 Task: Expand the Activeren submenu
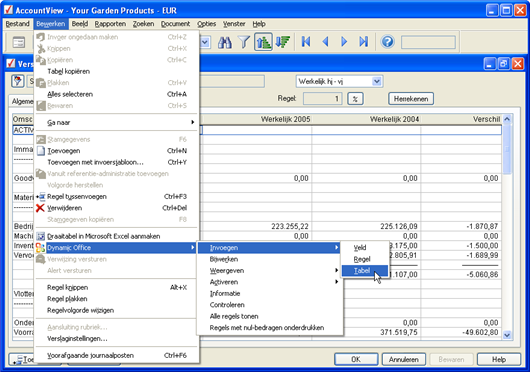[x=269, y=282]
